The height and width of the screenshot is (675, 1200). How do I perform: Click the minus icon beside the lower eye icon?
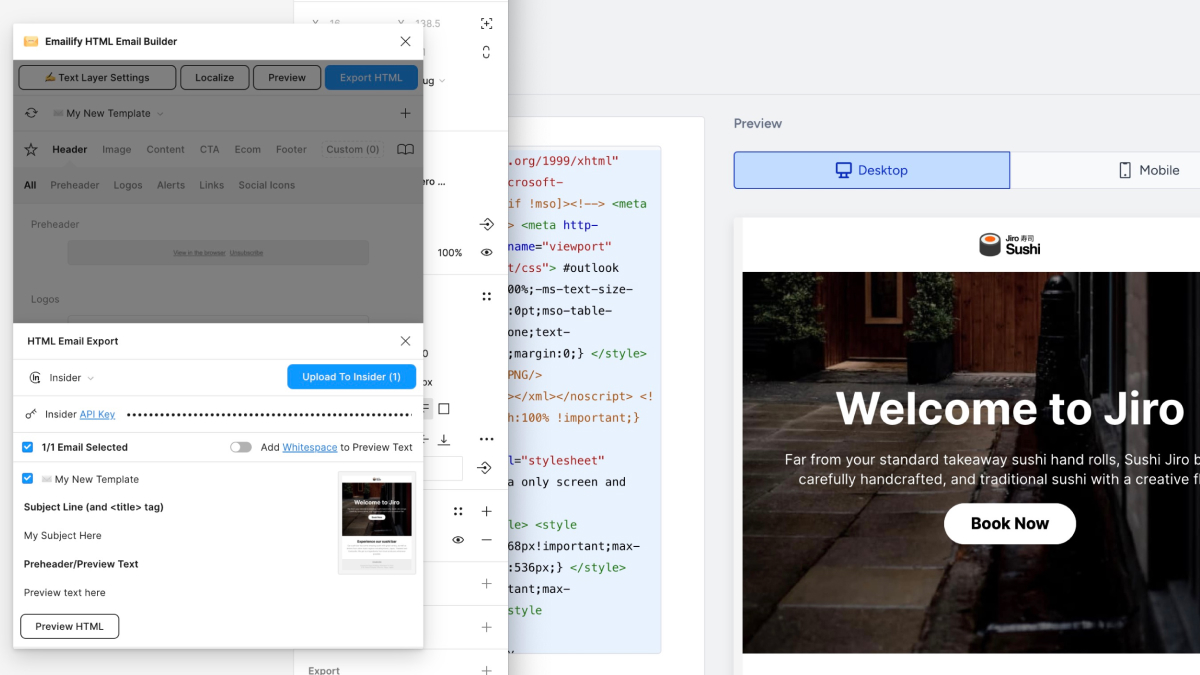[486, 540]
